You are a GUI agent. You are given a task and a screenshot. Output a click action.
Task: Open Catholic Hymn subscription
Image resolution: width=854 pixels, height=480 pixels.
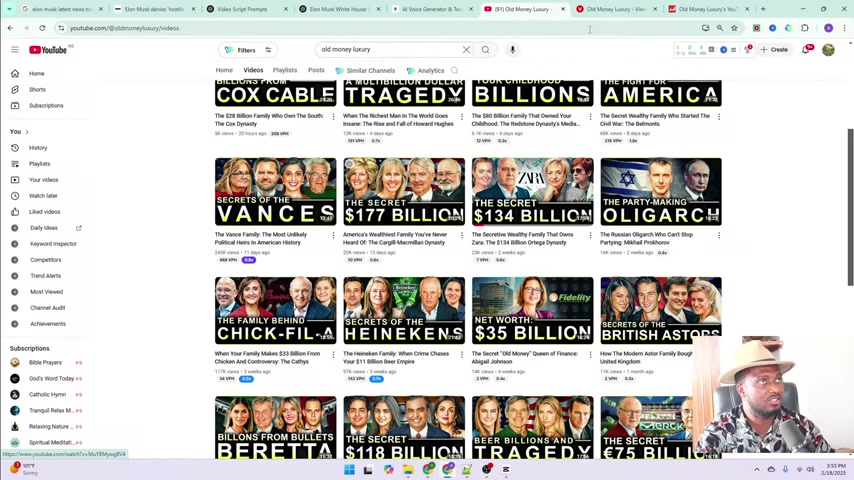pyautogui.click(x=47, y=394)
